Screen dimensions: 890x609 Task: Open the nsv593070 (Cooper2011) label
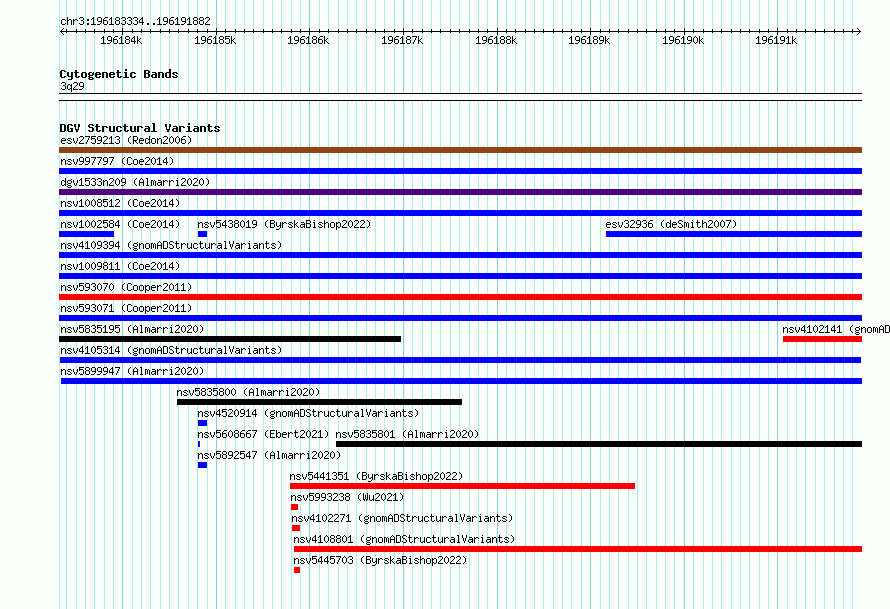126,287
